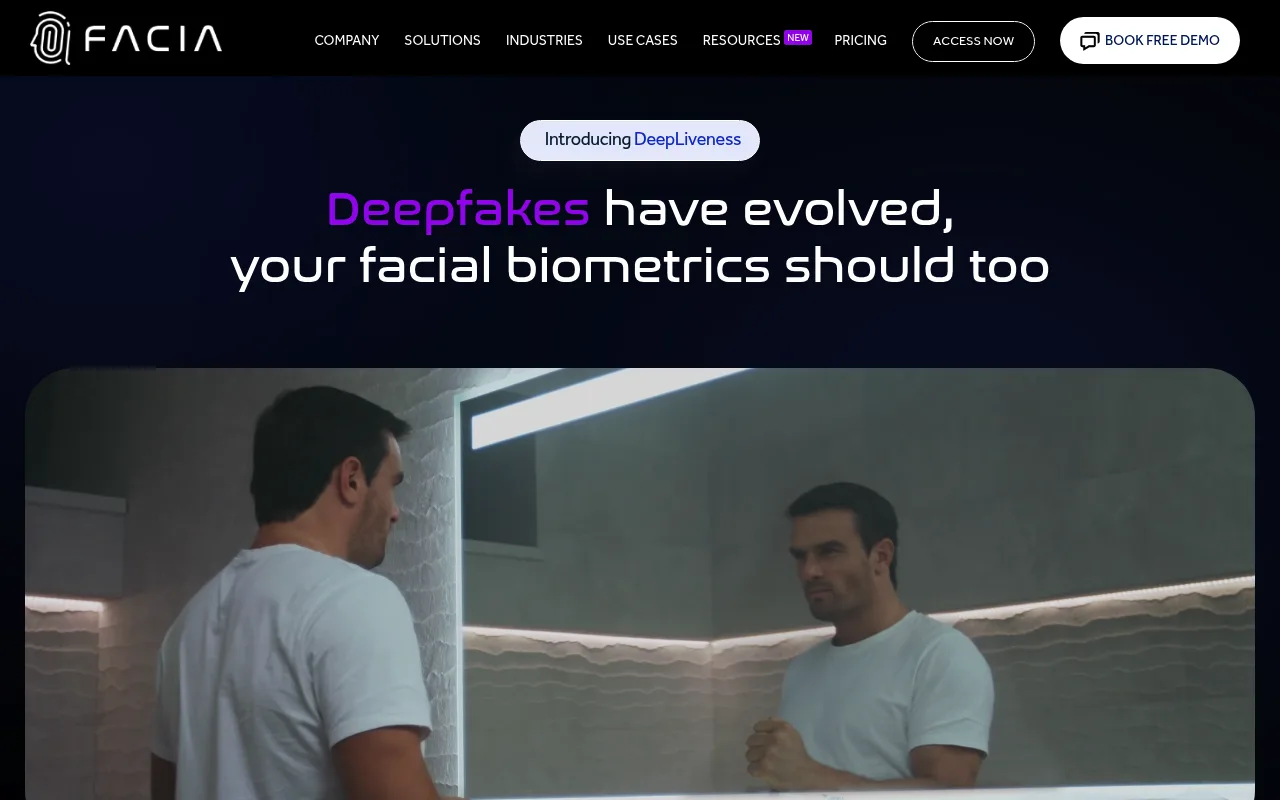This screenshot has width=1280, height=800.
Task: Click the Facia fingerprint logo
Action: (126, 39)
